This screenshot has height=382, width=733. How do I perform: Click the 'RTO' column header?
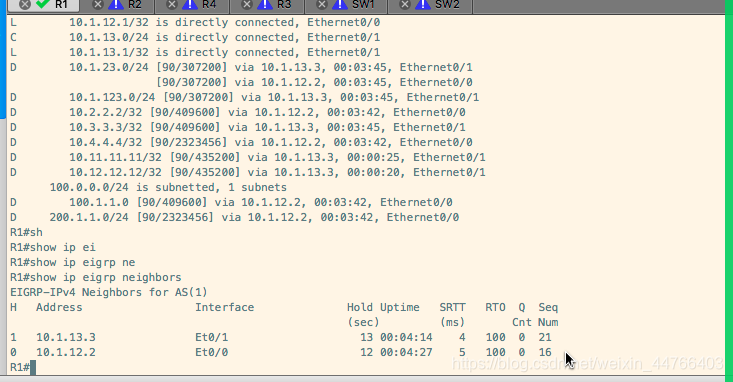coord(496,307)
